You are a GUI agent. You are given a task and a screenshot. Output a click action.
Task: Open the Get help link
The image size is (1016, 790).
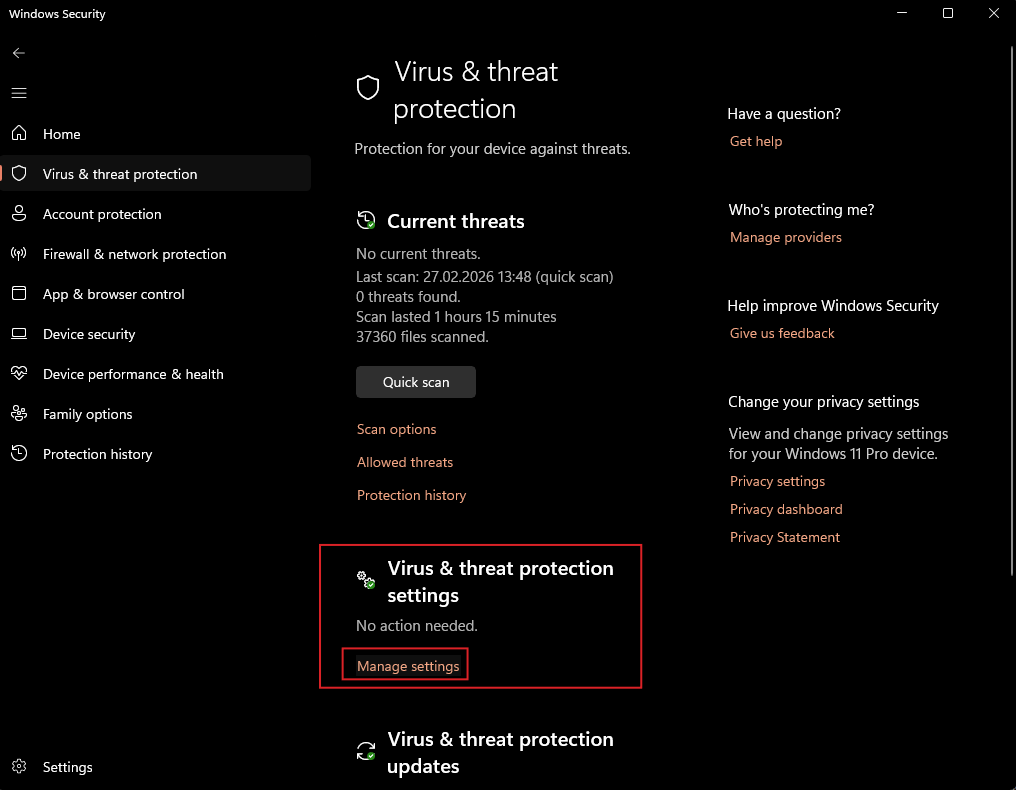(x=756, y=141)
